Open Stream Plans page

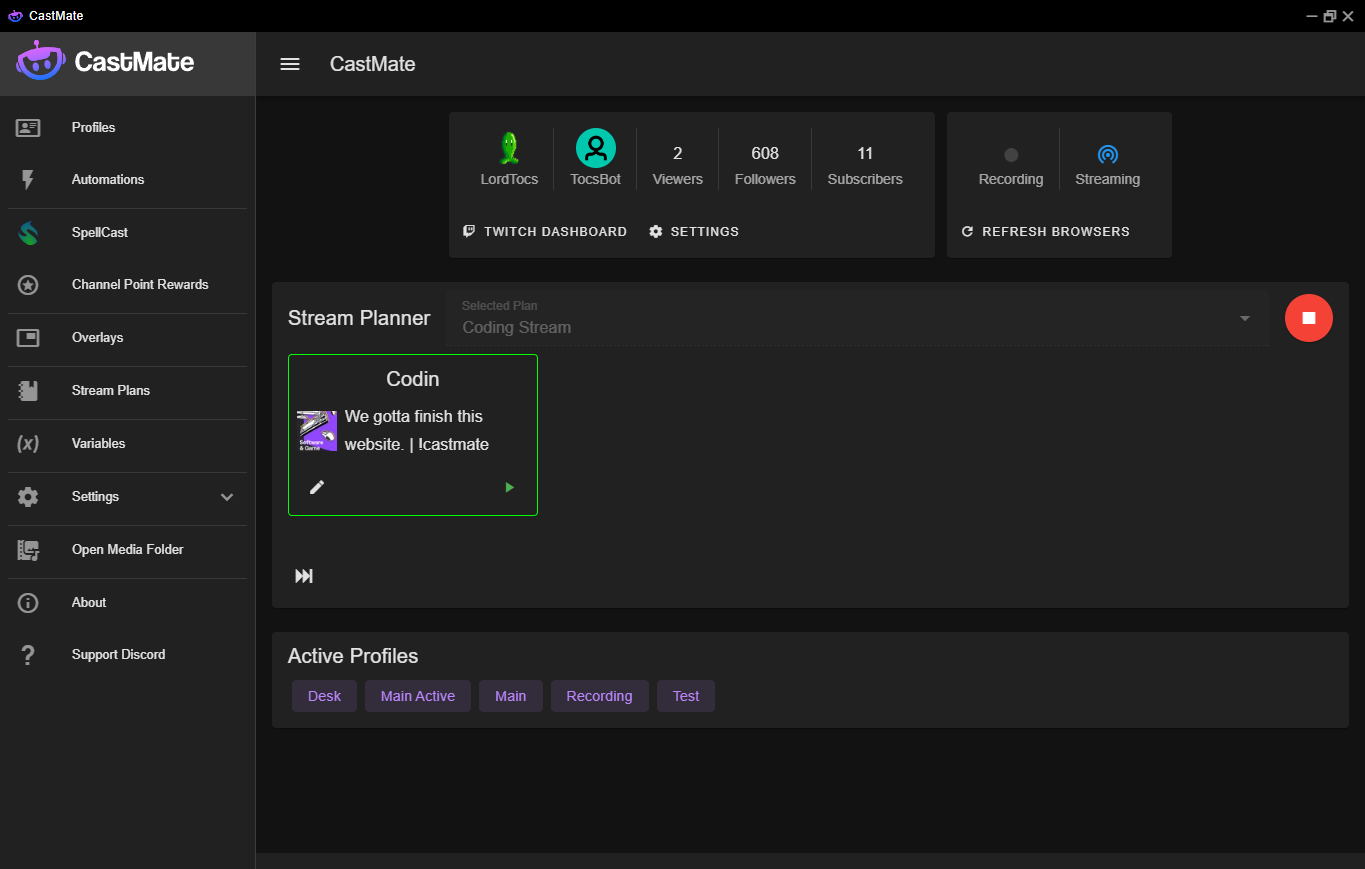[x=127, y=391]
